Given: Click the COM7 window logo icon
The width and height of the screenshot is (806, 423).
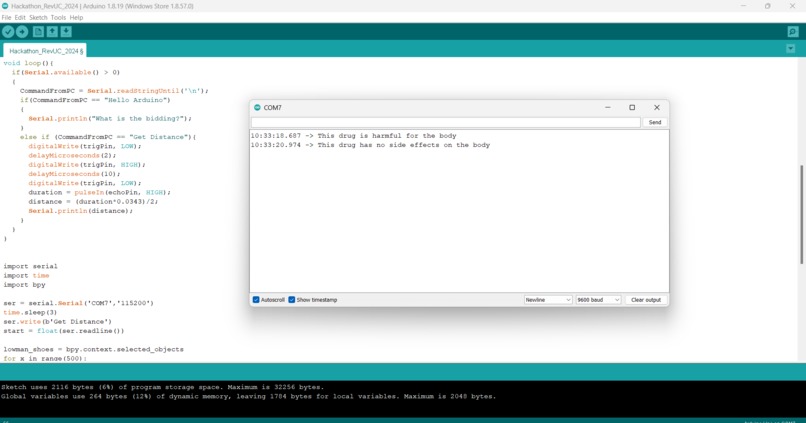Looking at the screenshot, I should (x=258, y=107).
